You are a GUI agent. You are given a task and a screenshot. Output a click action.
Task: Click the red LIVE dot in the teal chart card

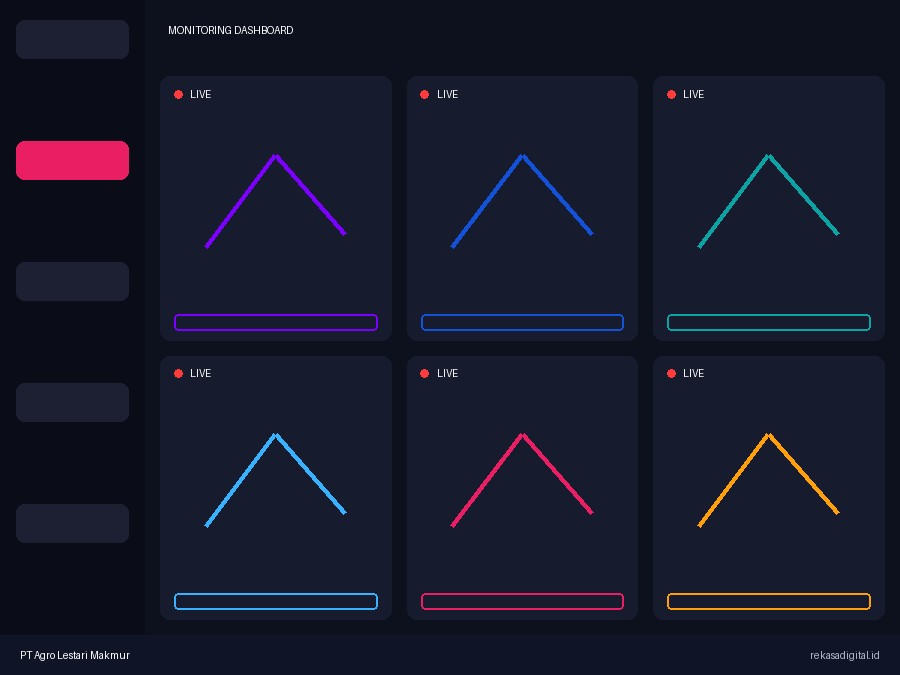tap(672, 94)
